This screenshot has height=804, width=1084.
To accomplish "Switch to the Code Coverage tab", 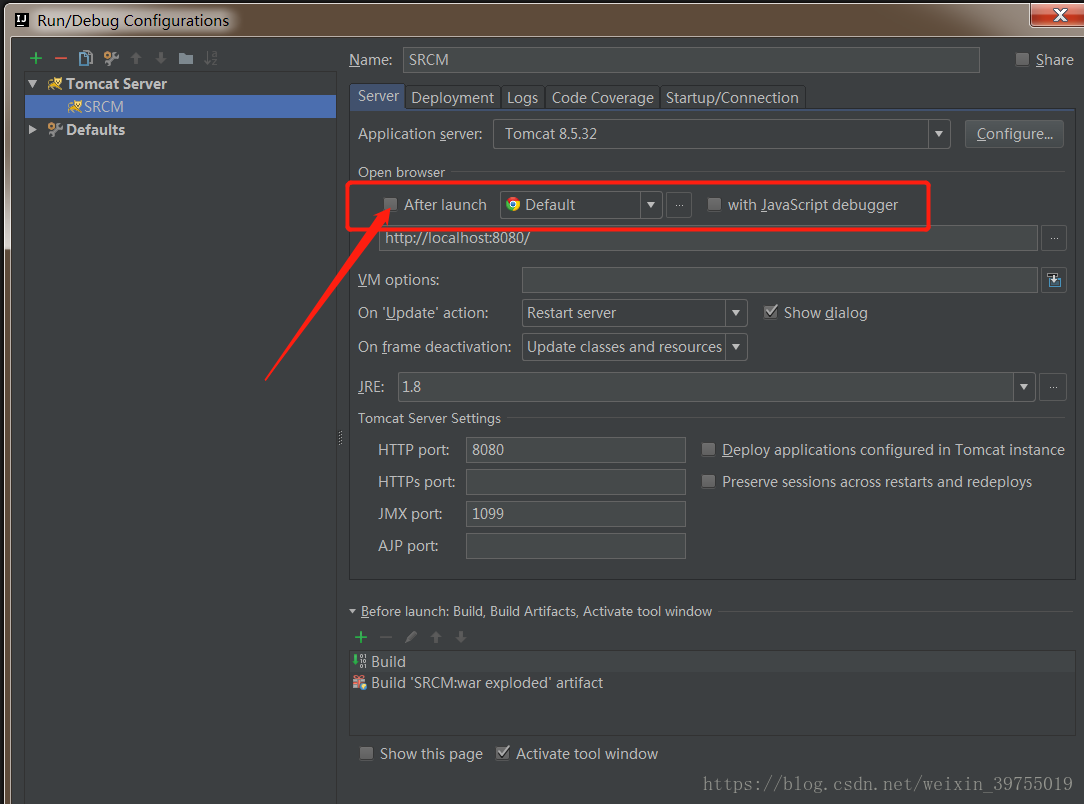I will tap(602, 97).
